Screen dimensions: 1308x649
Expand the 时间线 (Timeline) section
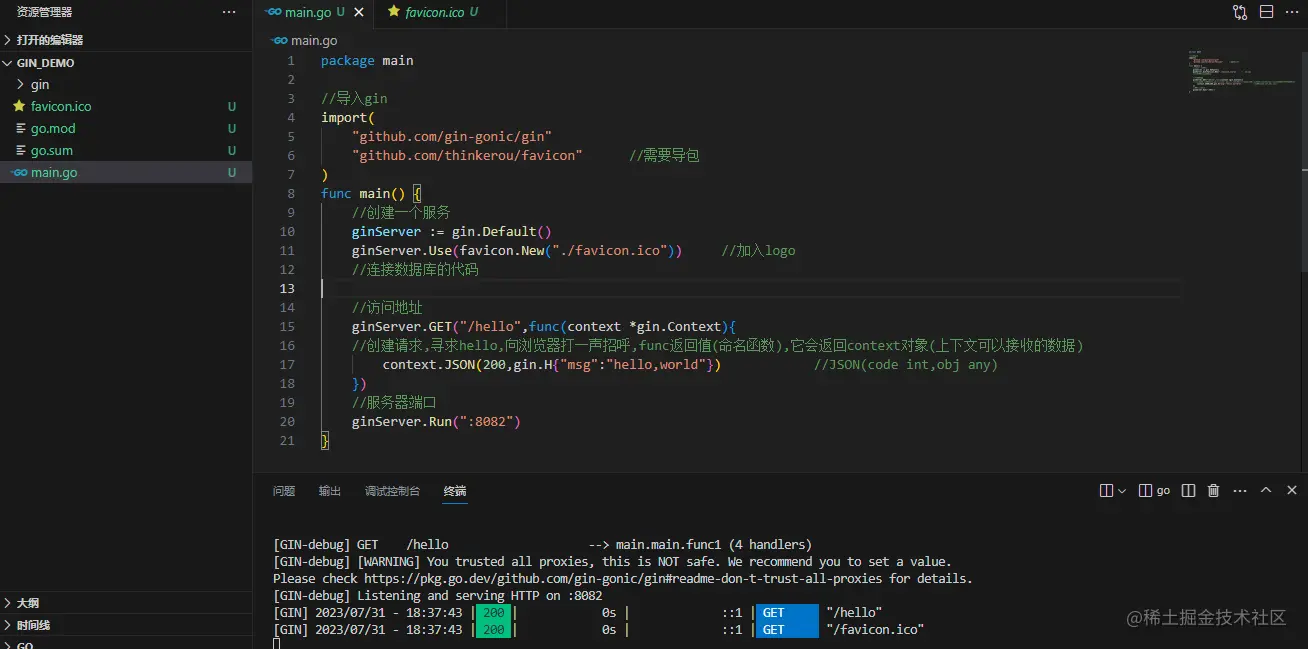(126, 625)
